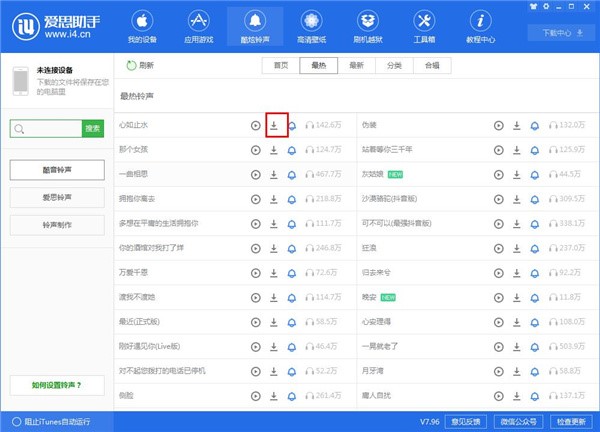Play ringtone 一曲相思

pos(256,175)
